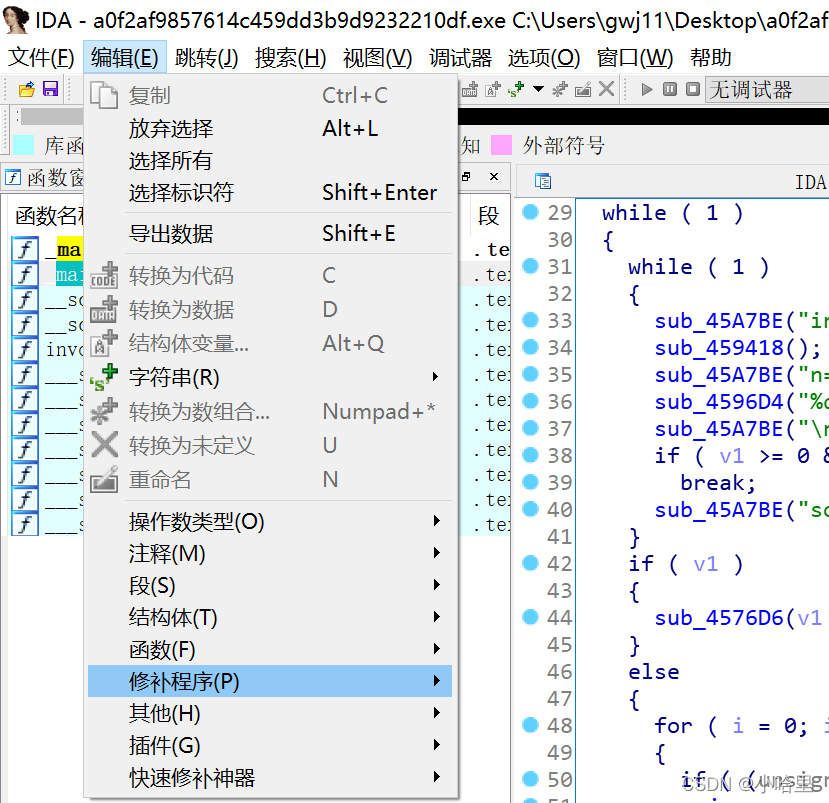Screen dimensions: 829x803
Task: Click the pause process toolbar icon
Action: coord(669,90)
